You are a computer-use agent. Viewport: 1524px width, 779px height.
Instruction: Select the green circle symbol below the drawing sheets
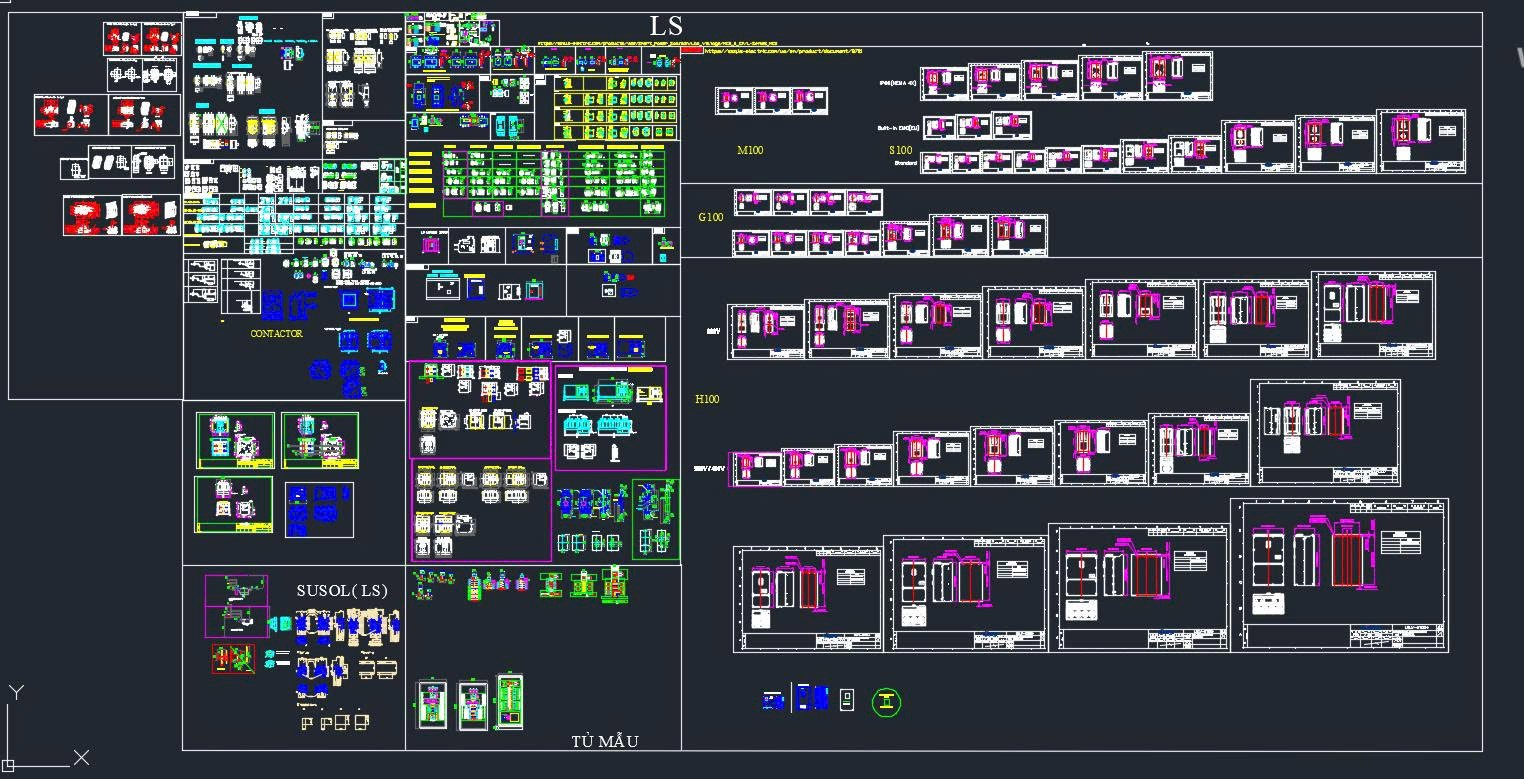tap(887, 702)
